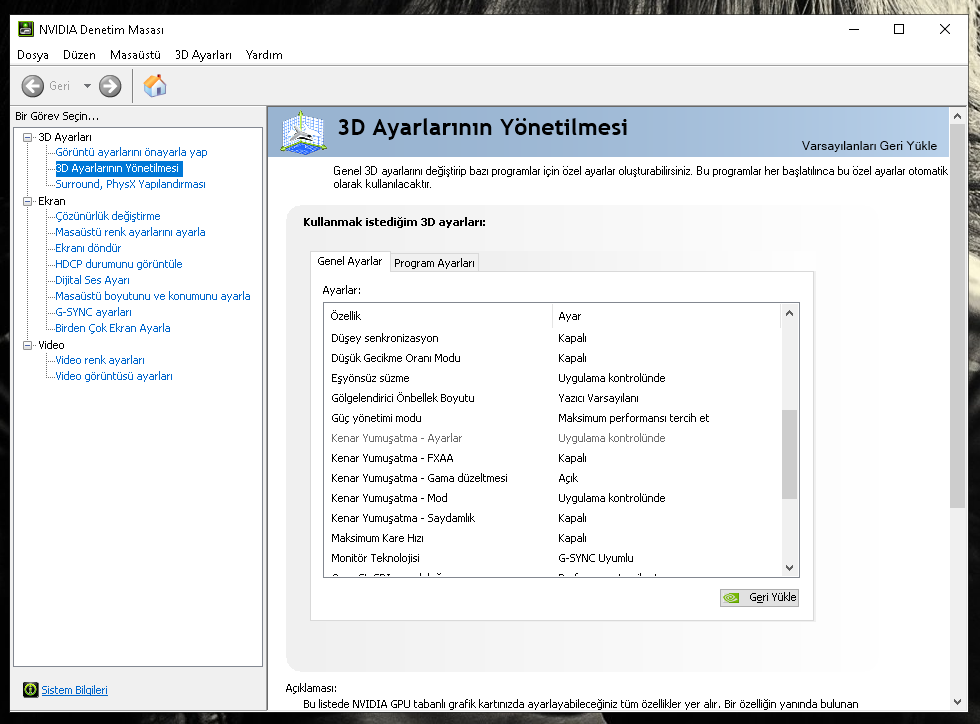Click the Home icon in toolbar

[x=155, y=86]
